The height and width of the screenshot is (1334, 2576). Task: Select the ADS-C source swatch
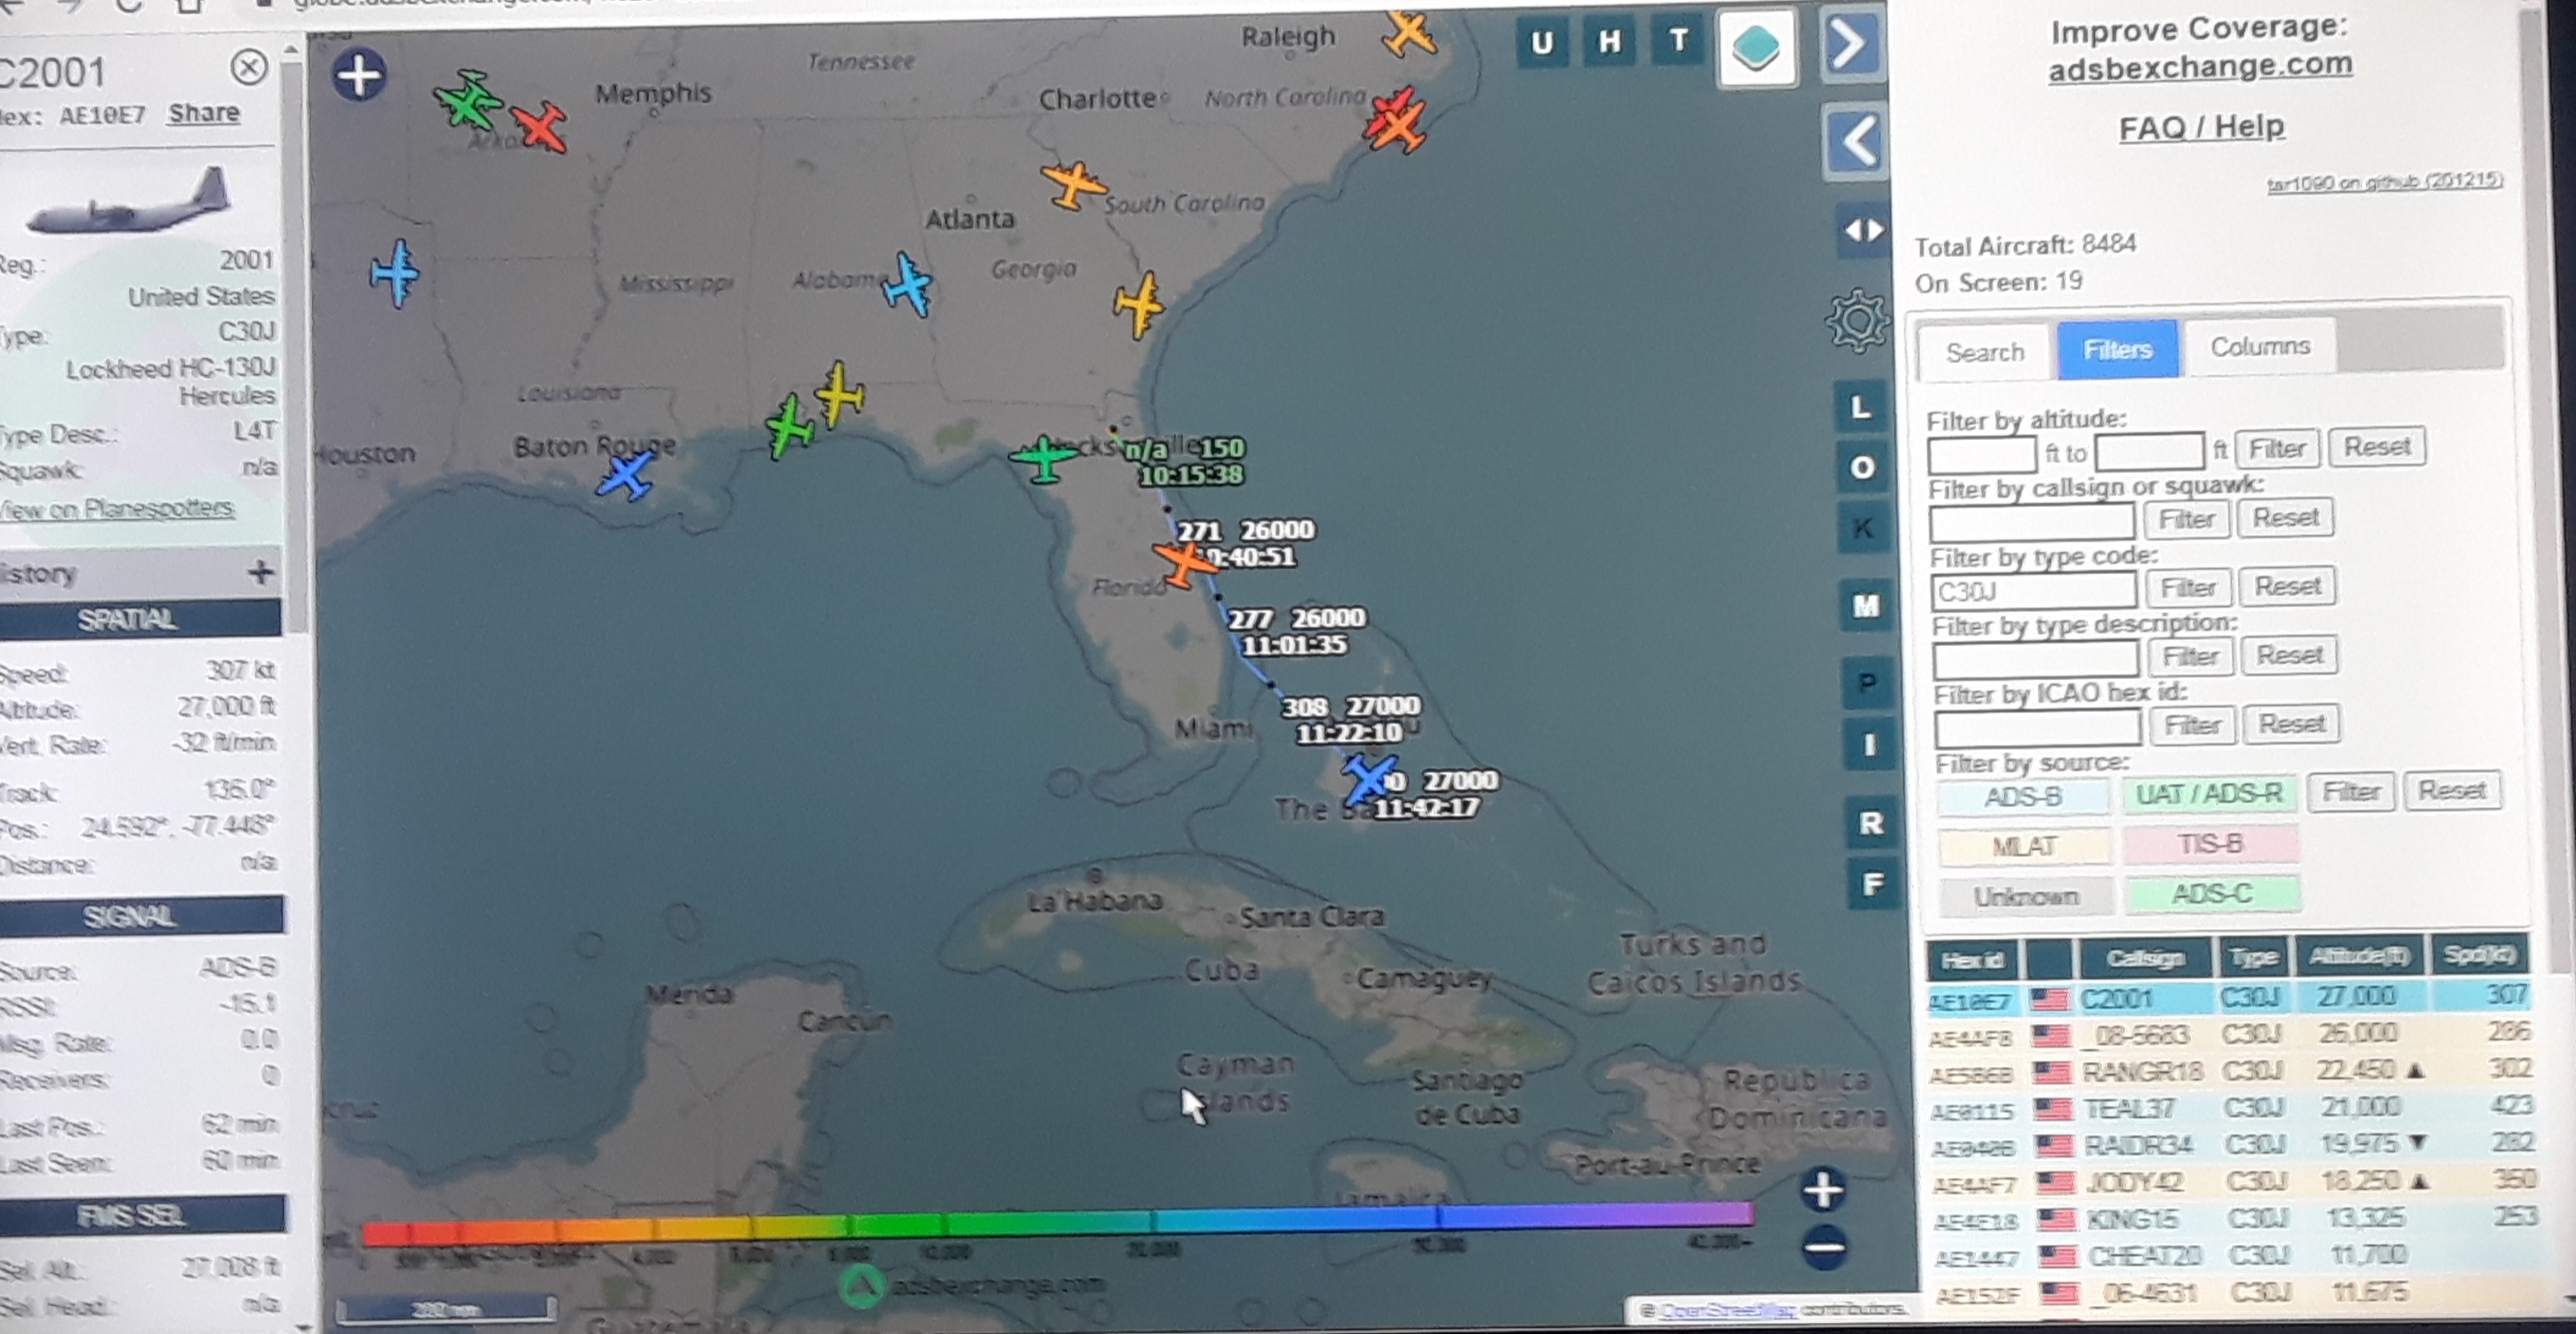pos(2213,893)
